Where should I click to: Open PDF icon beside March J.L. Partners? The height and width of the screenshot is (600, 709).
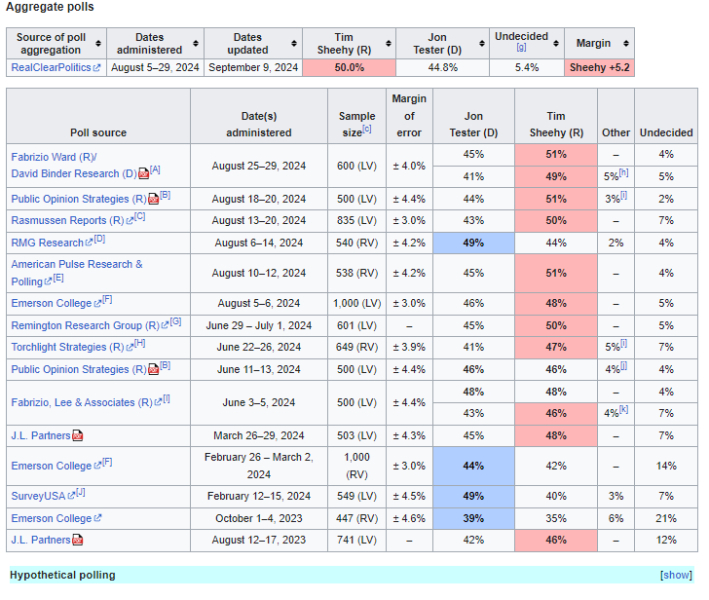click(77, 435)
